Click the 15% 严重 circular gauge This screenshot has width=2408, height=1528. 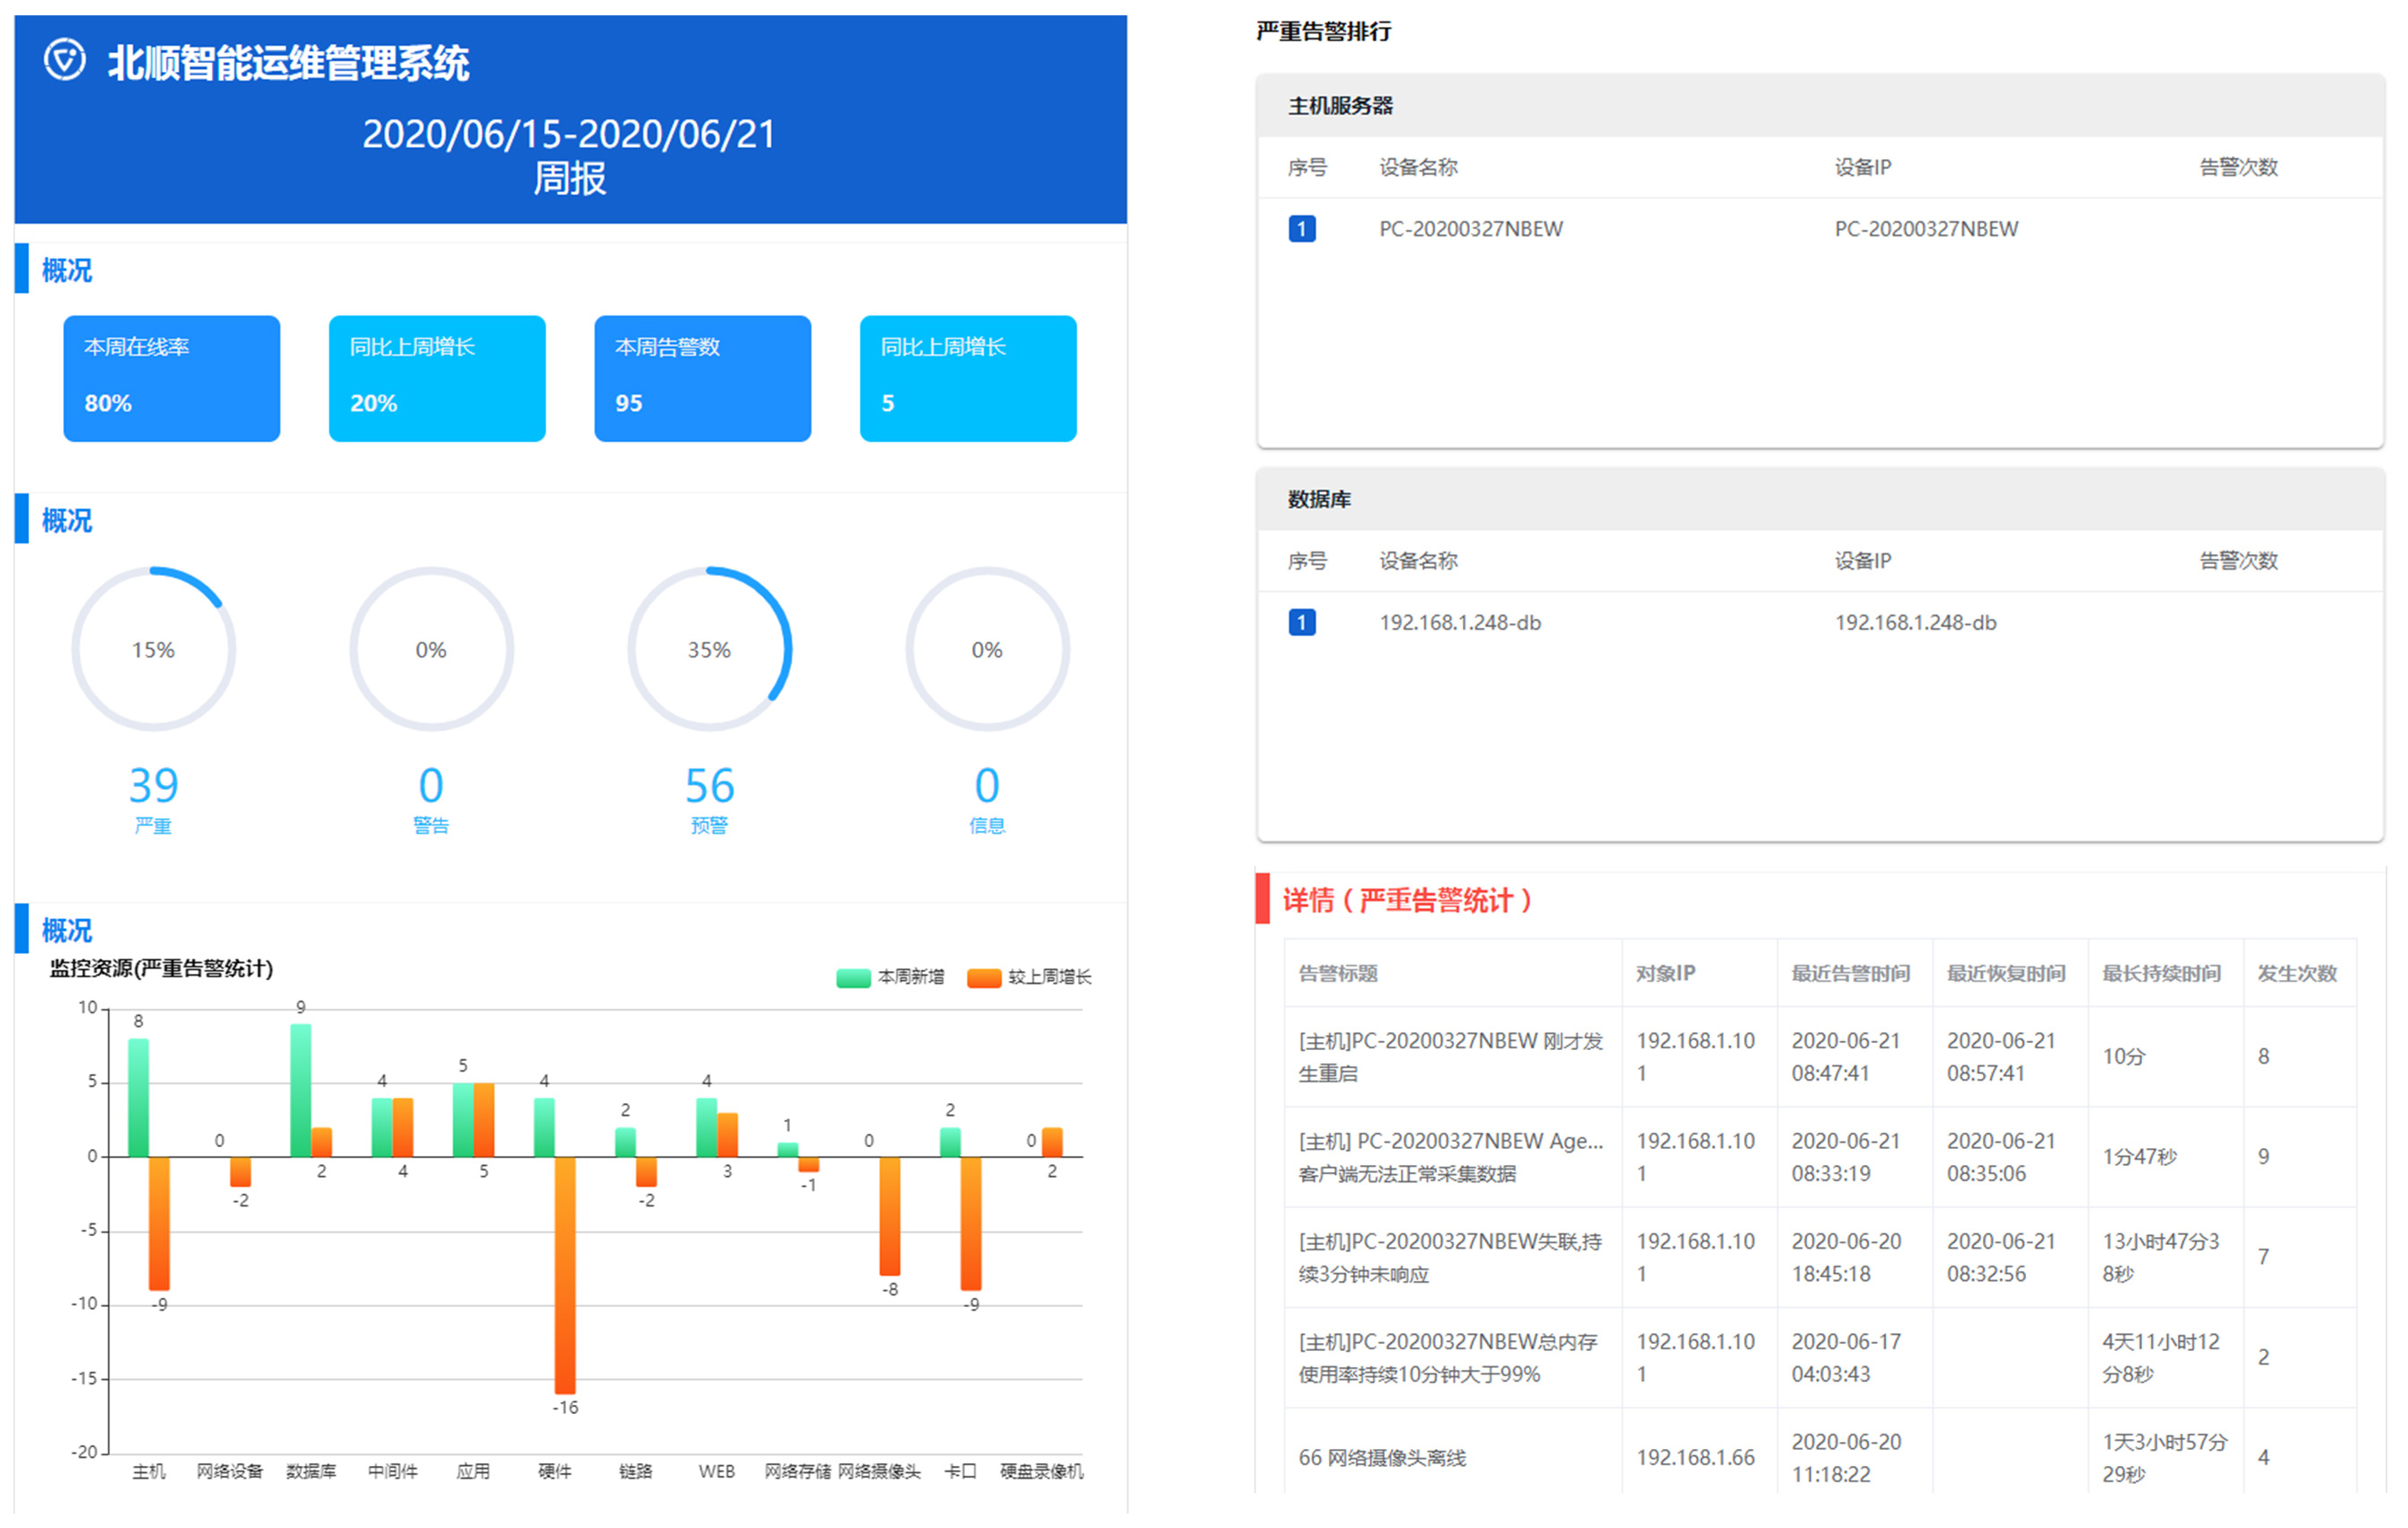(153, 649)
